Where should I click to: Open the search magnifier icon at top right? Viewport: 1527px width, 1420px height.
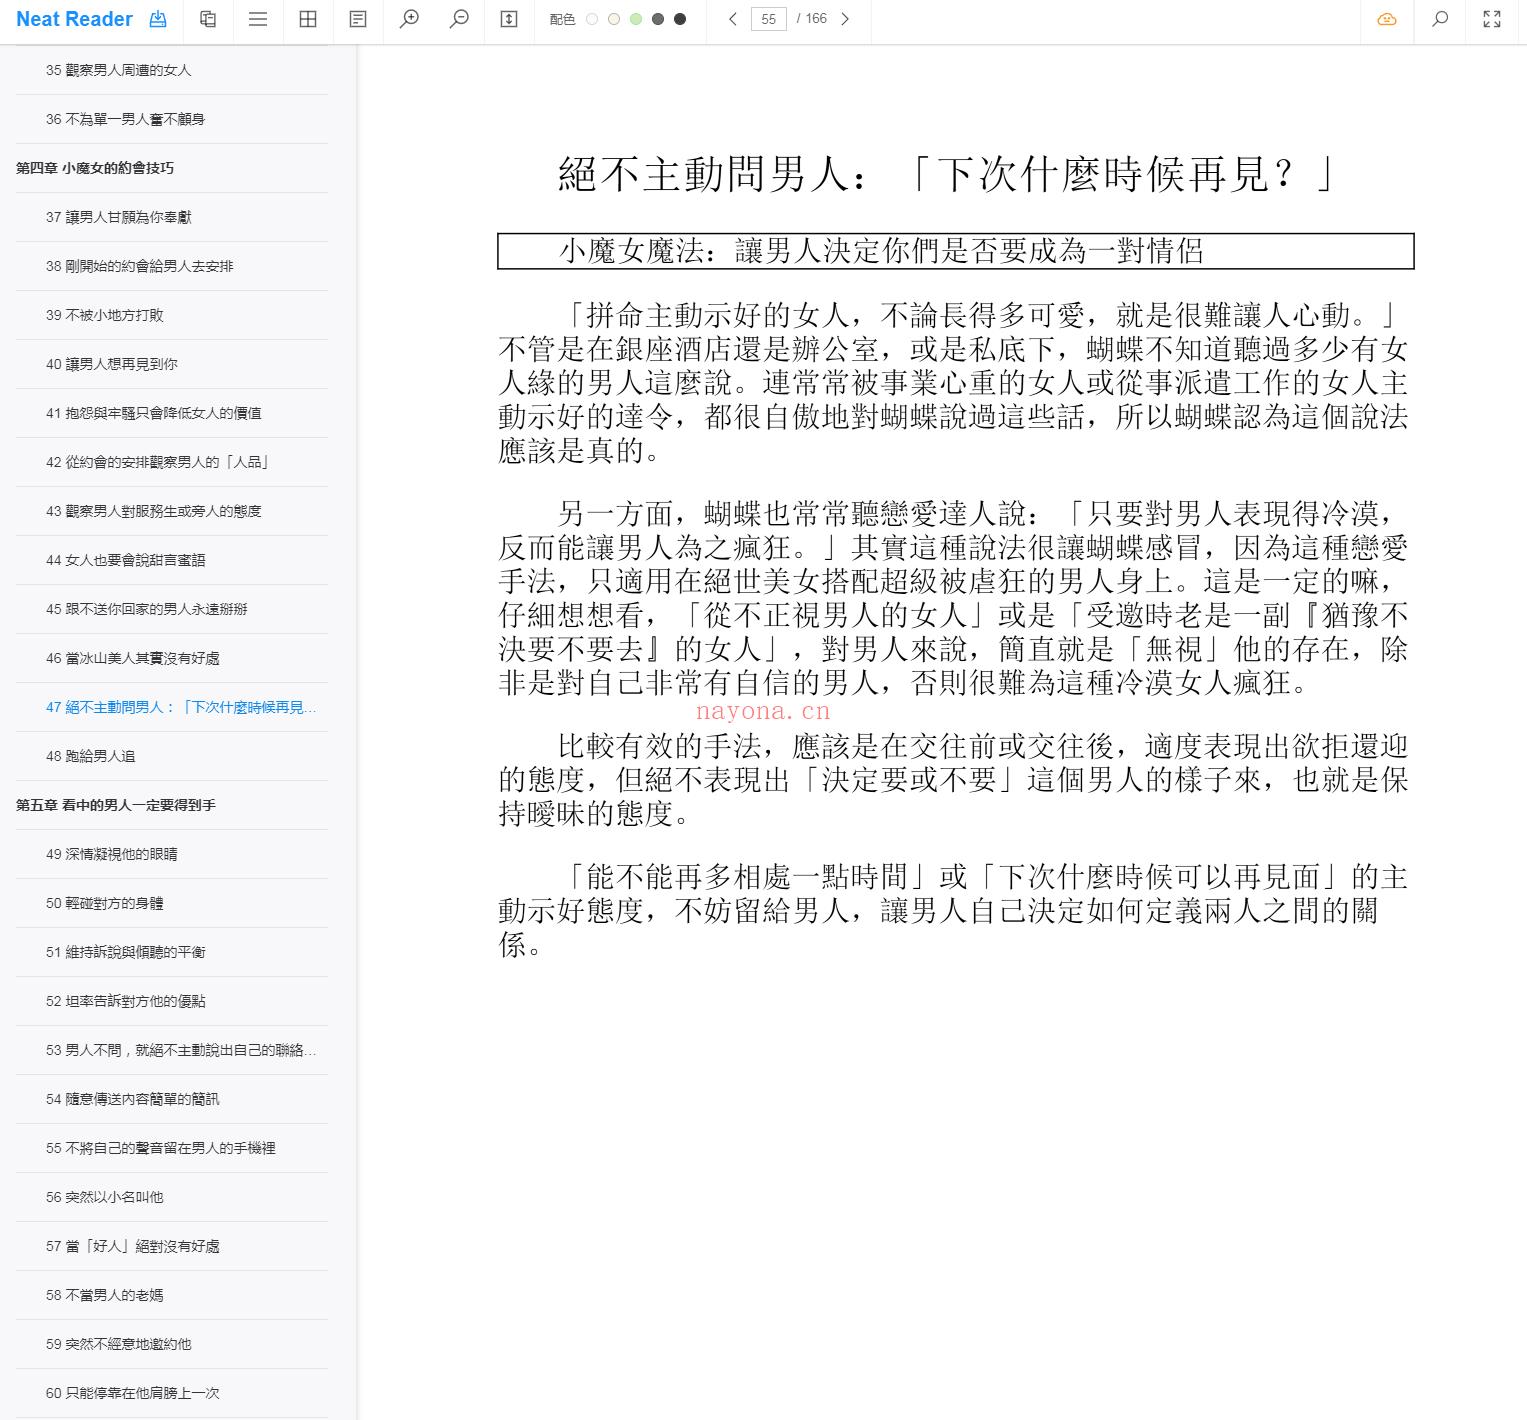1440,19
